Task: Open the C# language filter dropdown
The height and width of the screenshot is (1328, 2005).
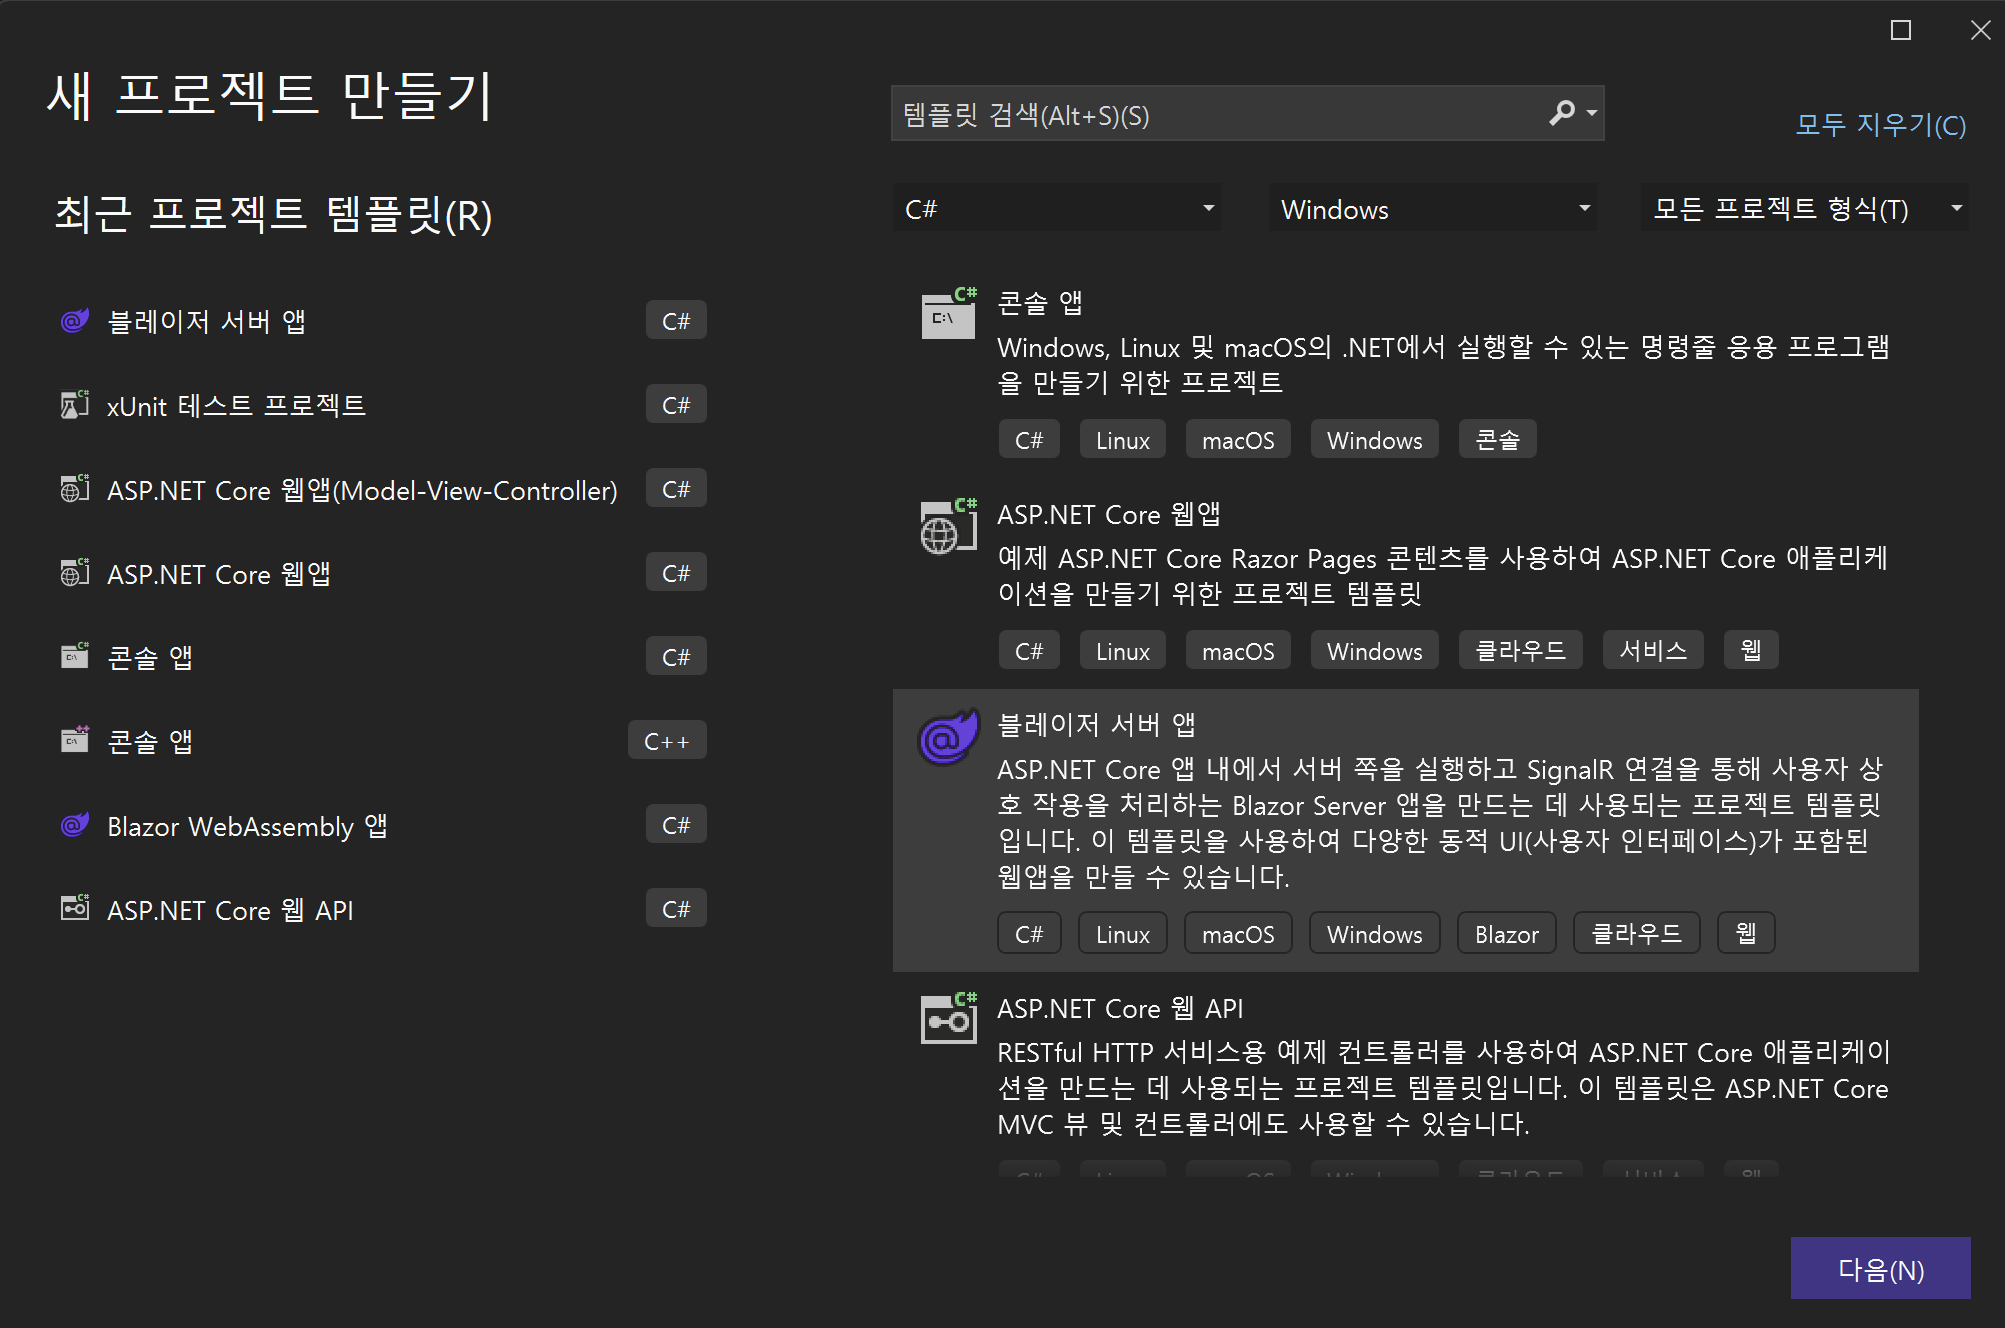Action: [x=1057, y=209]
